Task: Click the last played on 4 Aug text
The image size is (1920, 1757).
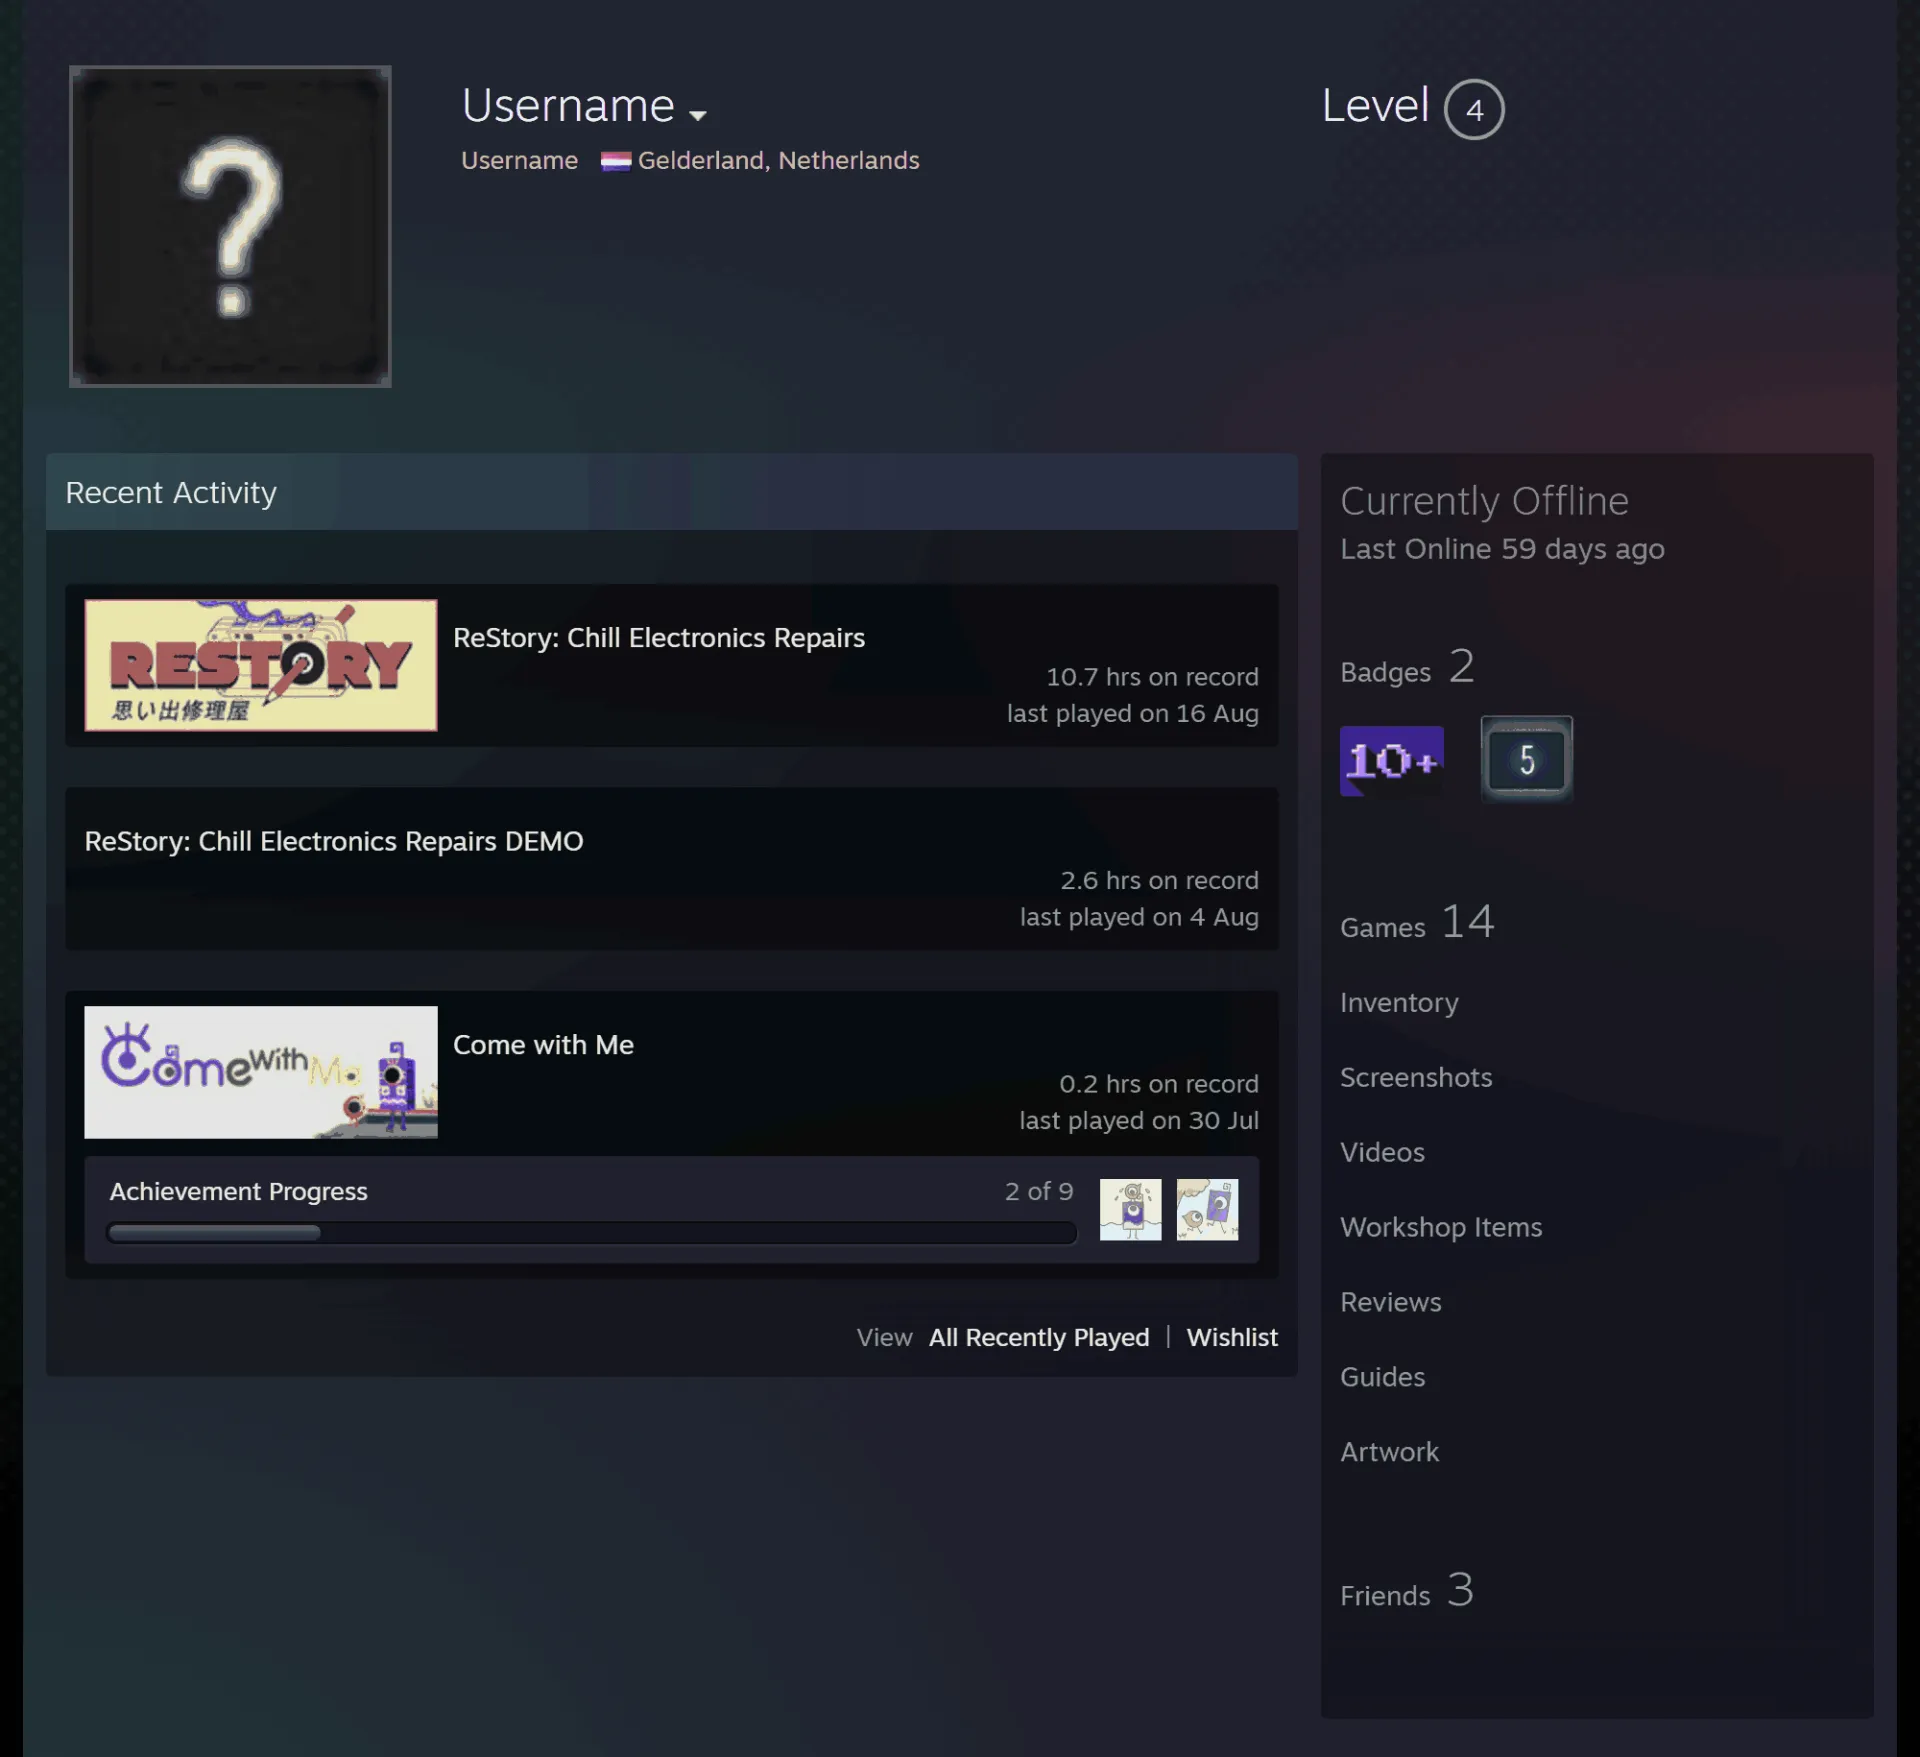Action: pos(1139,917)
